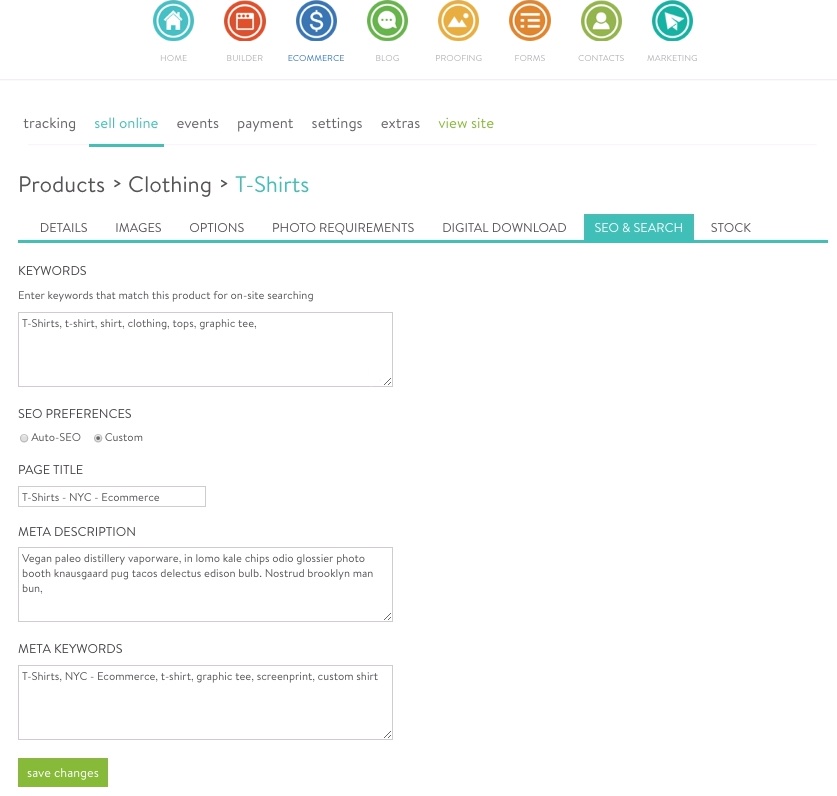
Task: Click the Ecommerce dollar icon
Action: point(315,20)
